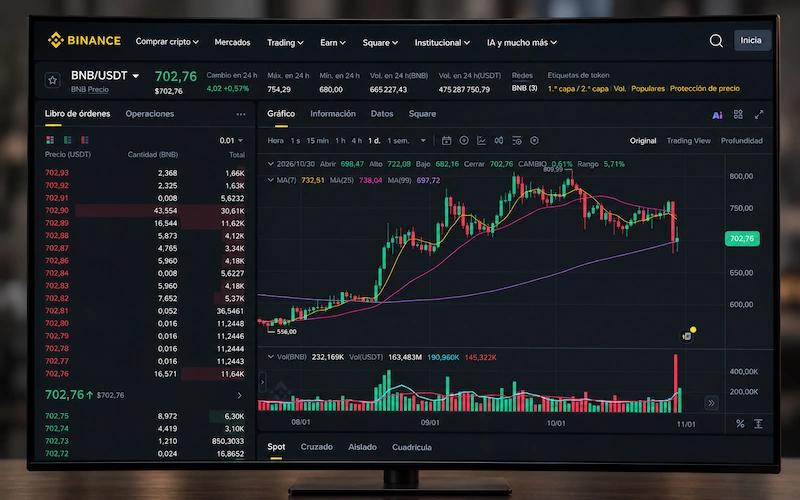Select the Aislado margin tab

pyautogui.click(x=362, y=447)
